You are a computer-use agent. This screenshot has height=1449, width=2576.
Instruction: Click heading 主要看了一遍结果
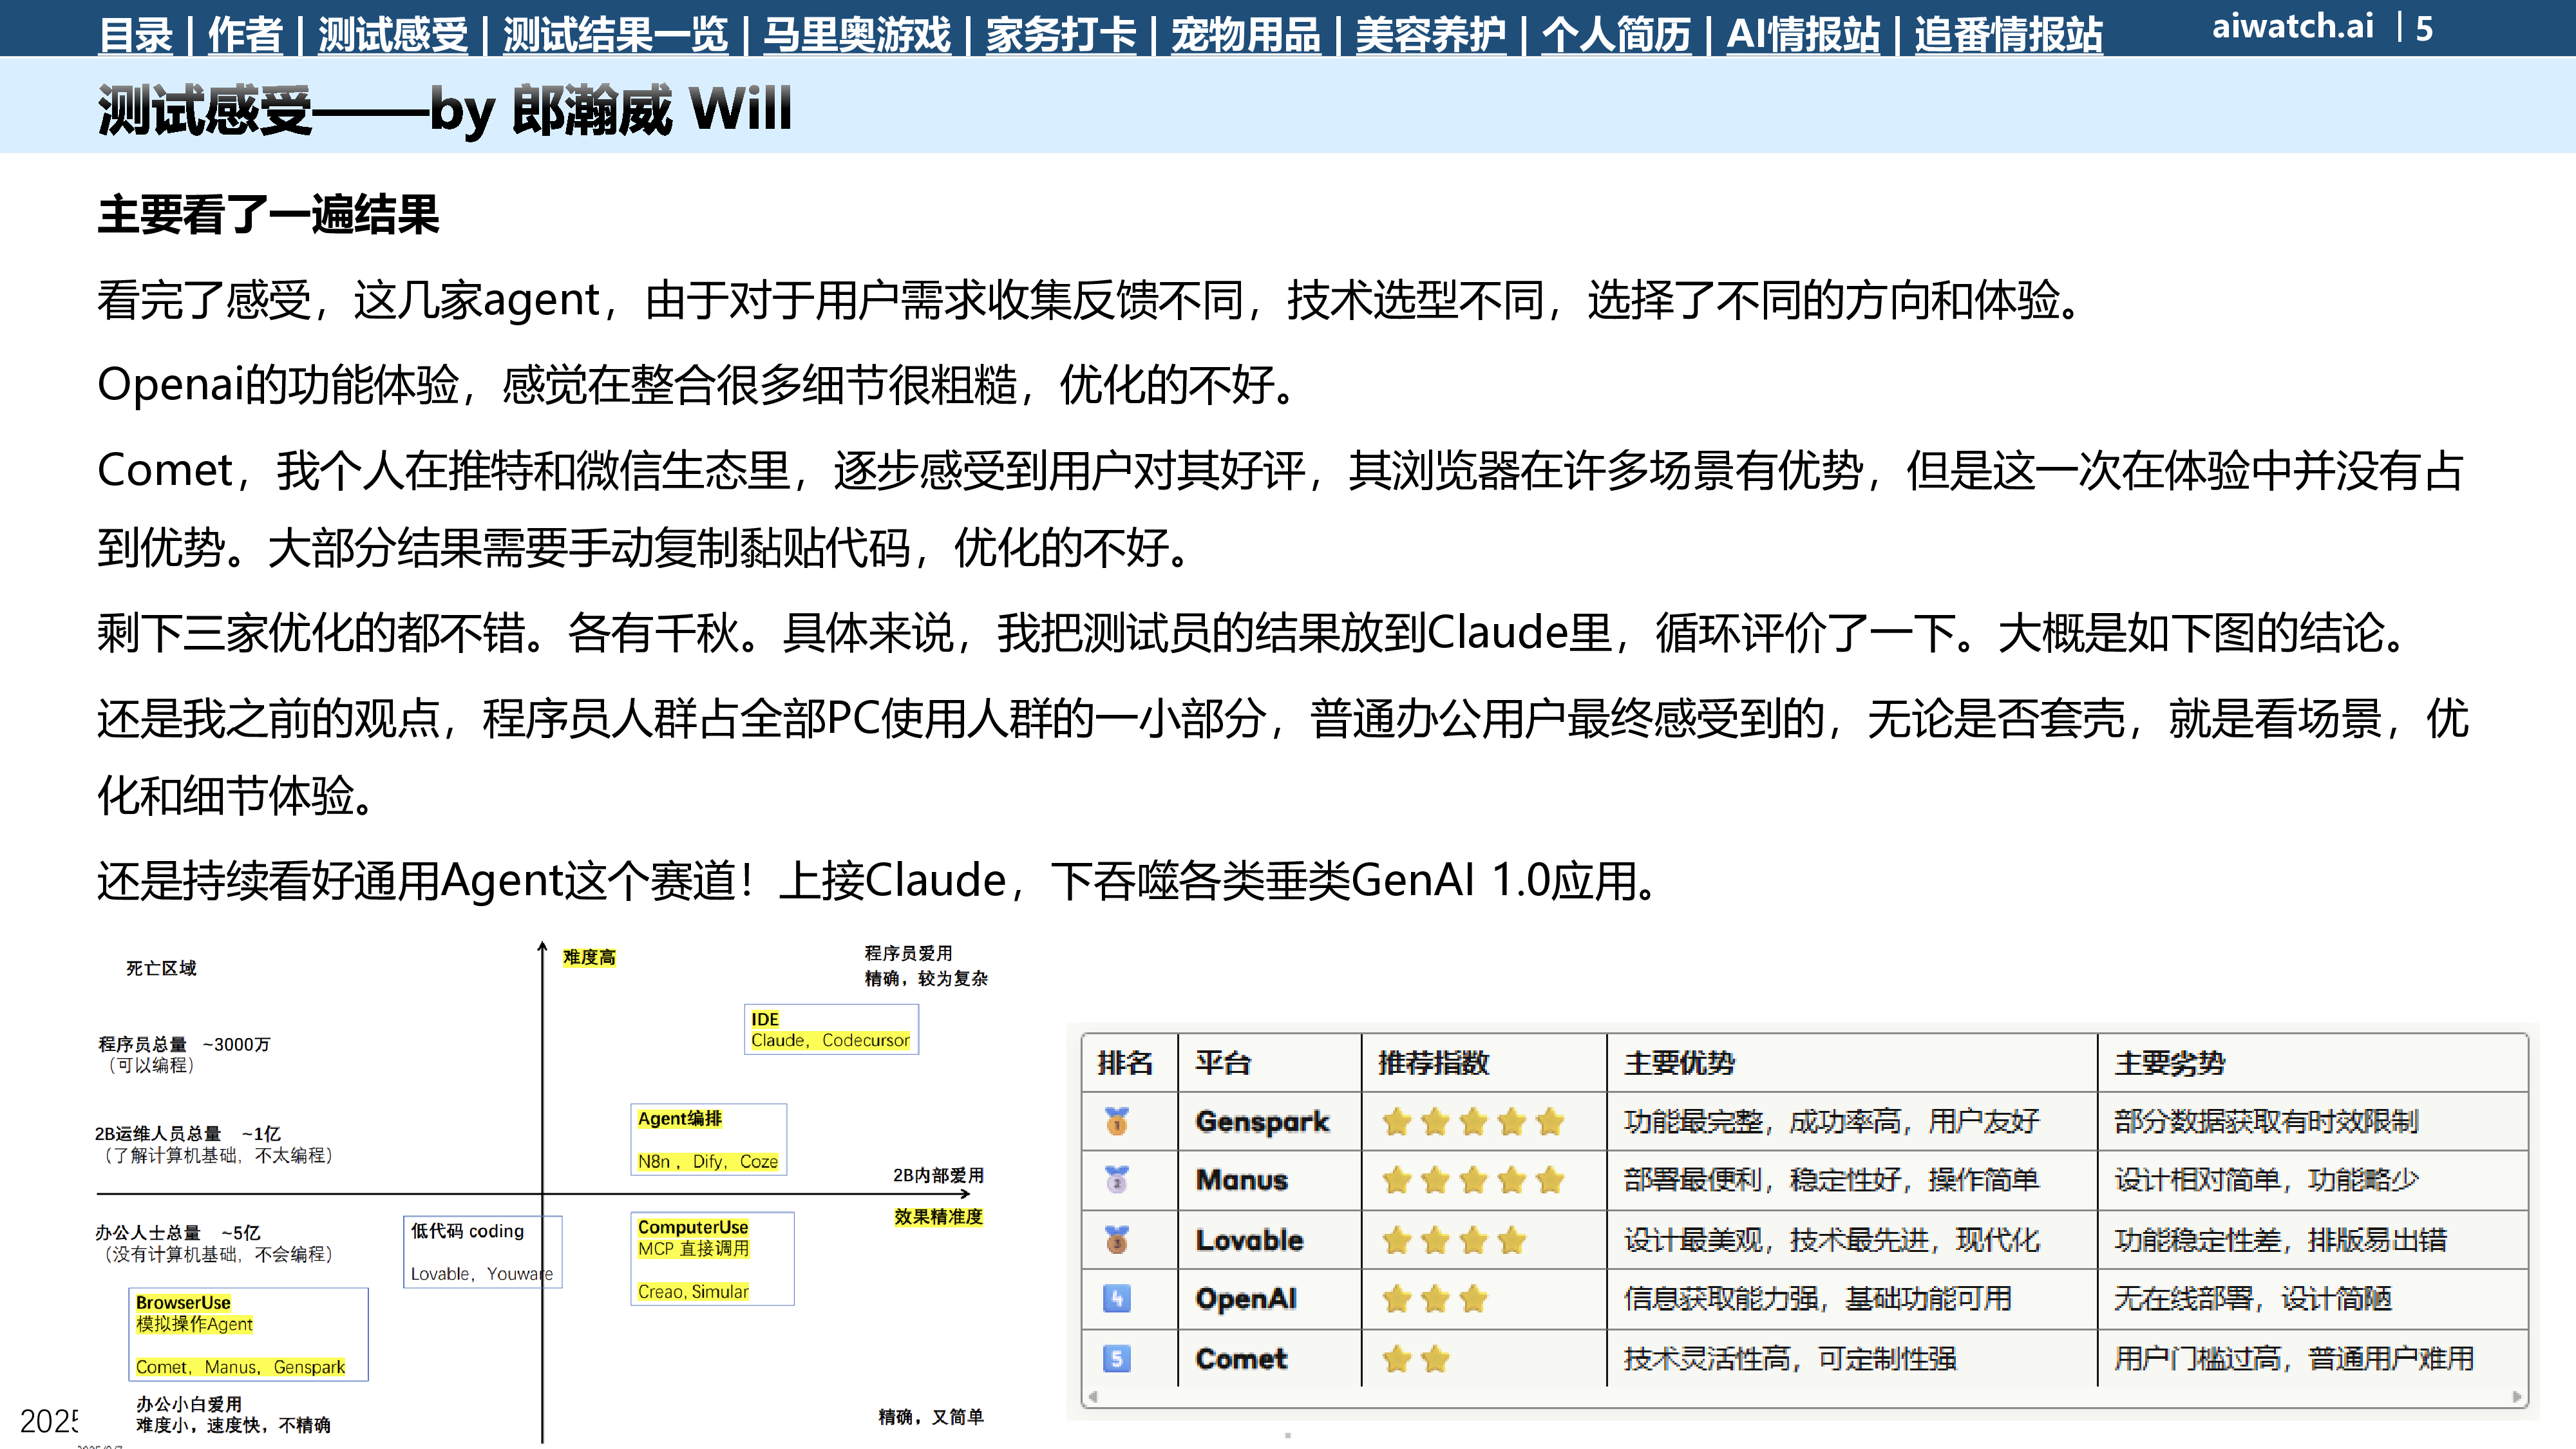pyautogui.click(x=268, y=214)
